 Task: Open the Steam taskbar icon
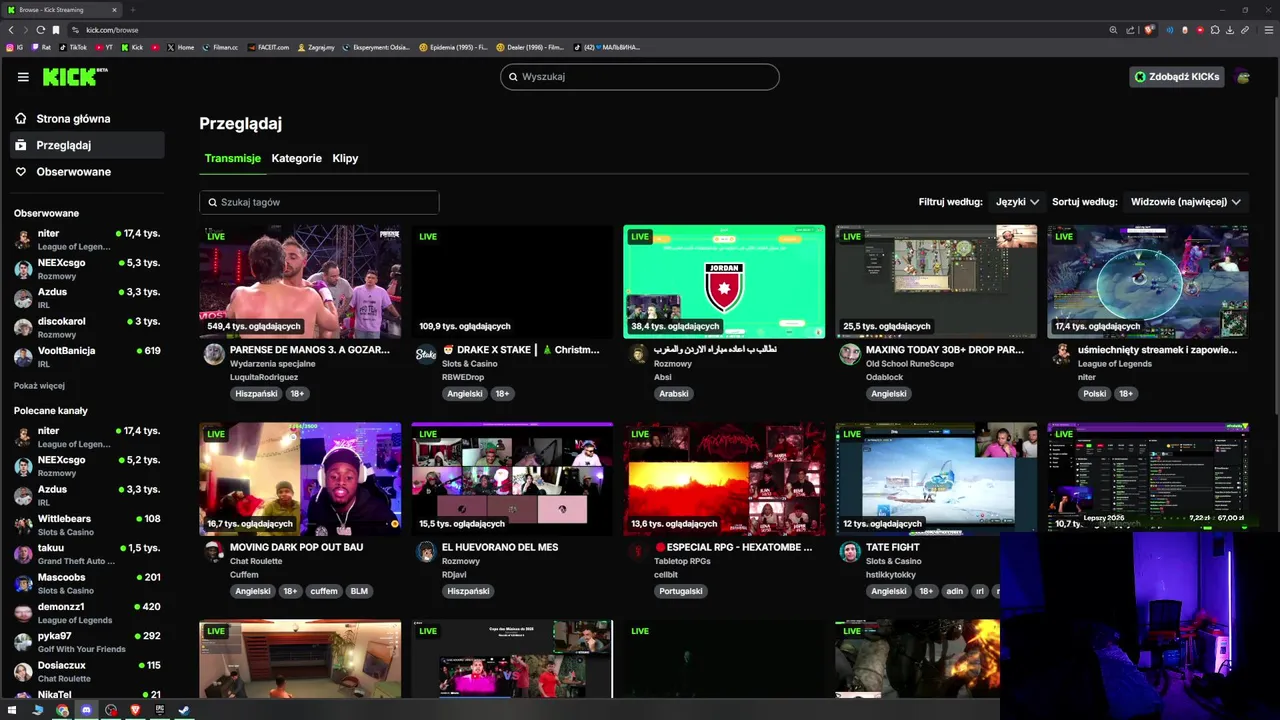pyautogui.click(x=184, y=710)
